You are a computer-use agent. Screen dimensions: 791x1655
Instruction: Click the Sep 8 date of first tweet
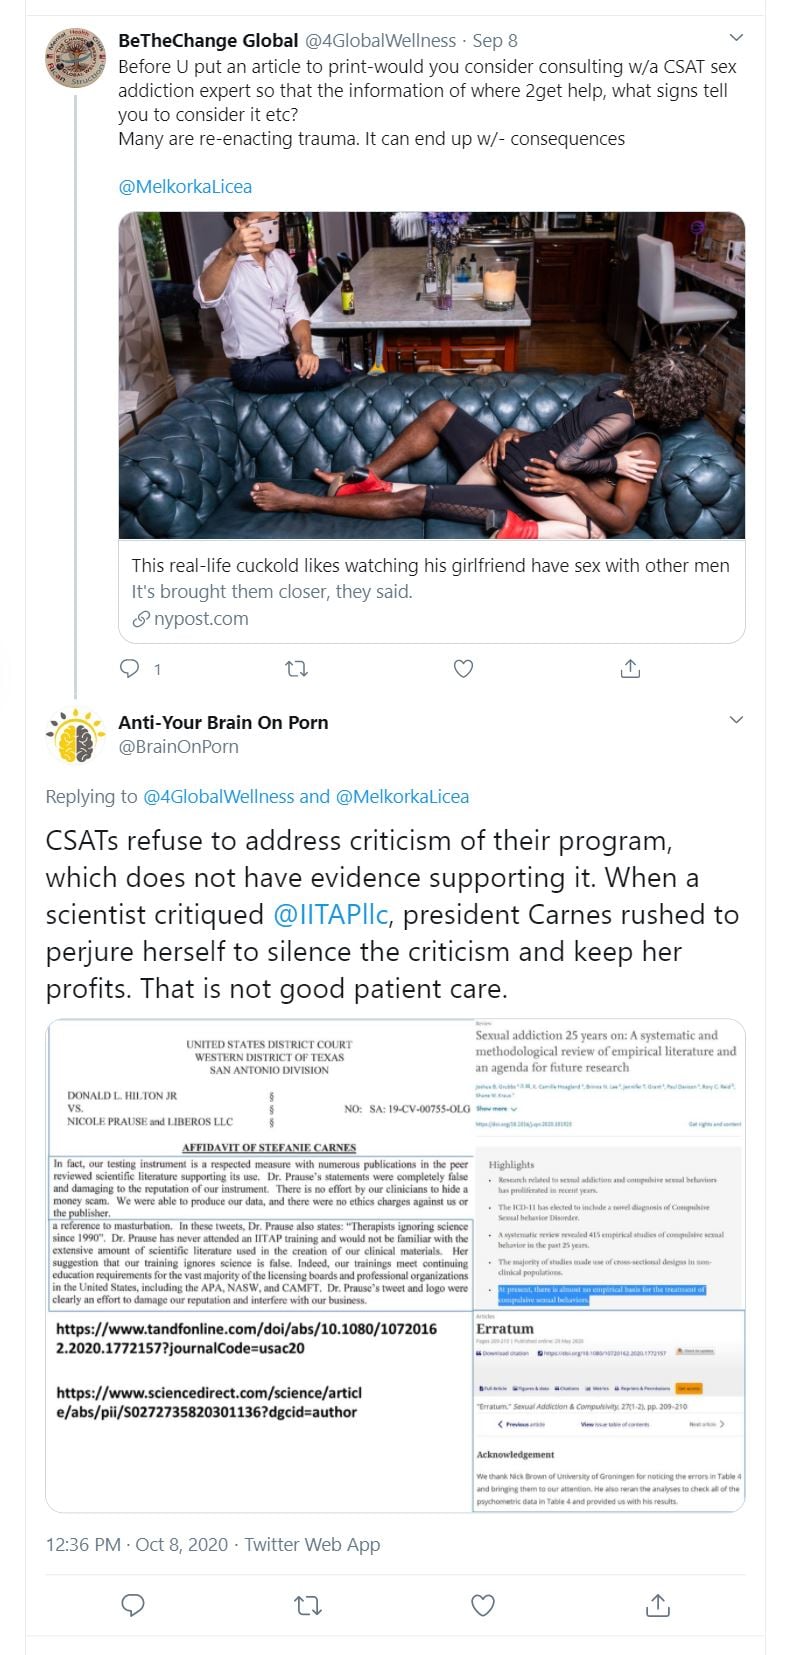[x=495, y=41]
